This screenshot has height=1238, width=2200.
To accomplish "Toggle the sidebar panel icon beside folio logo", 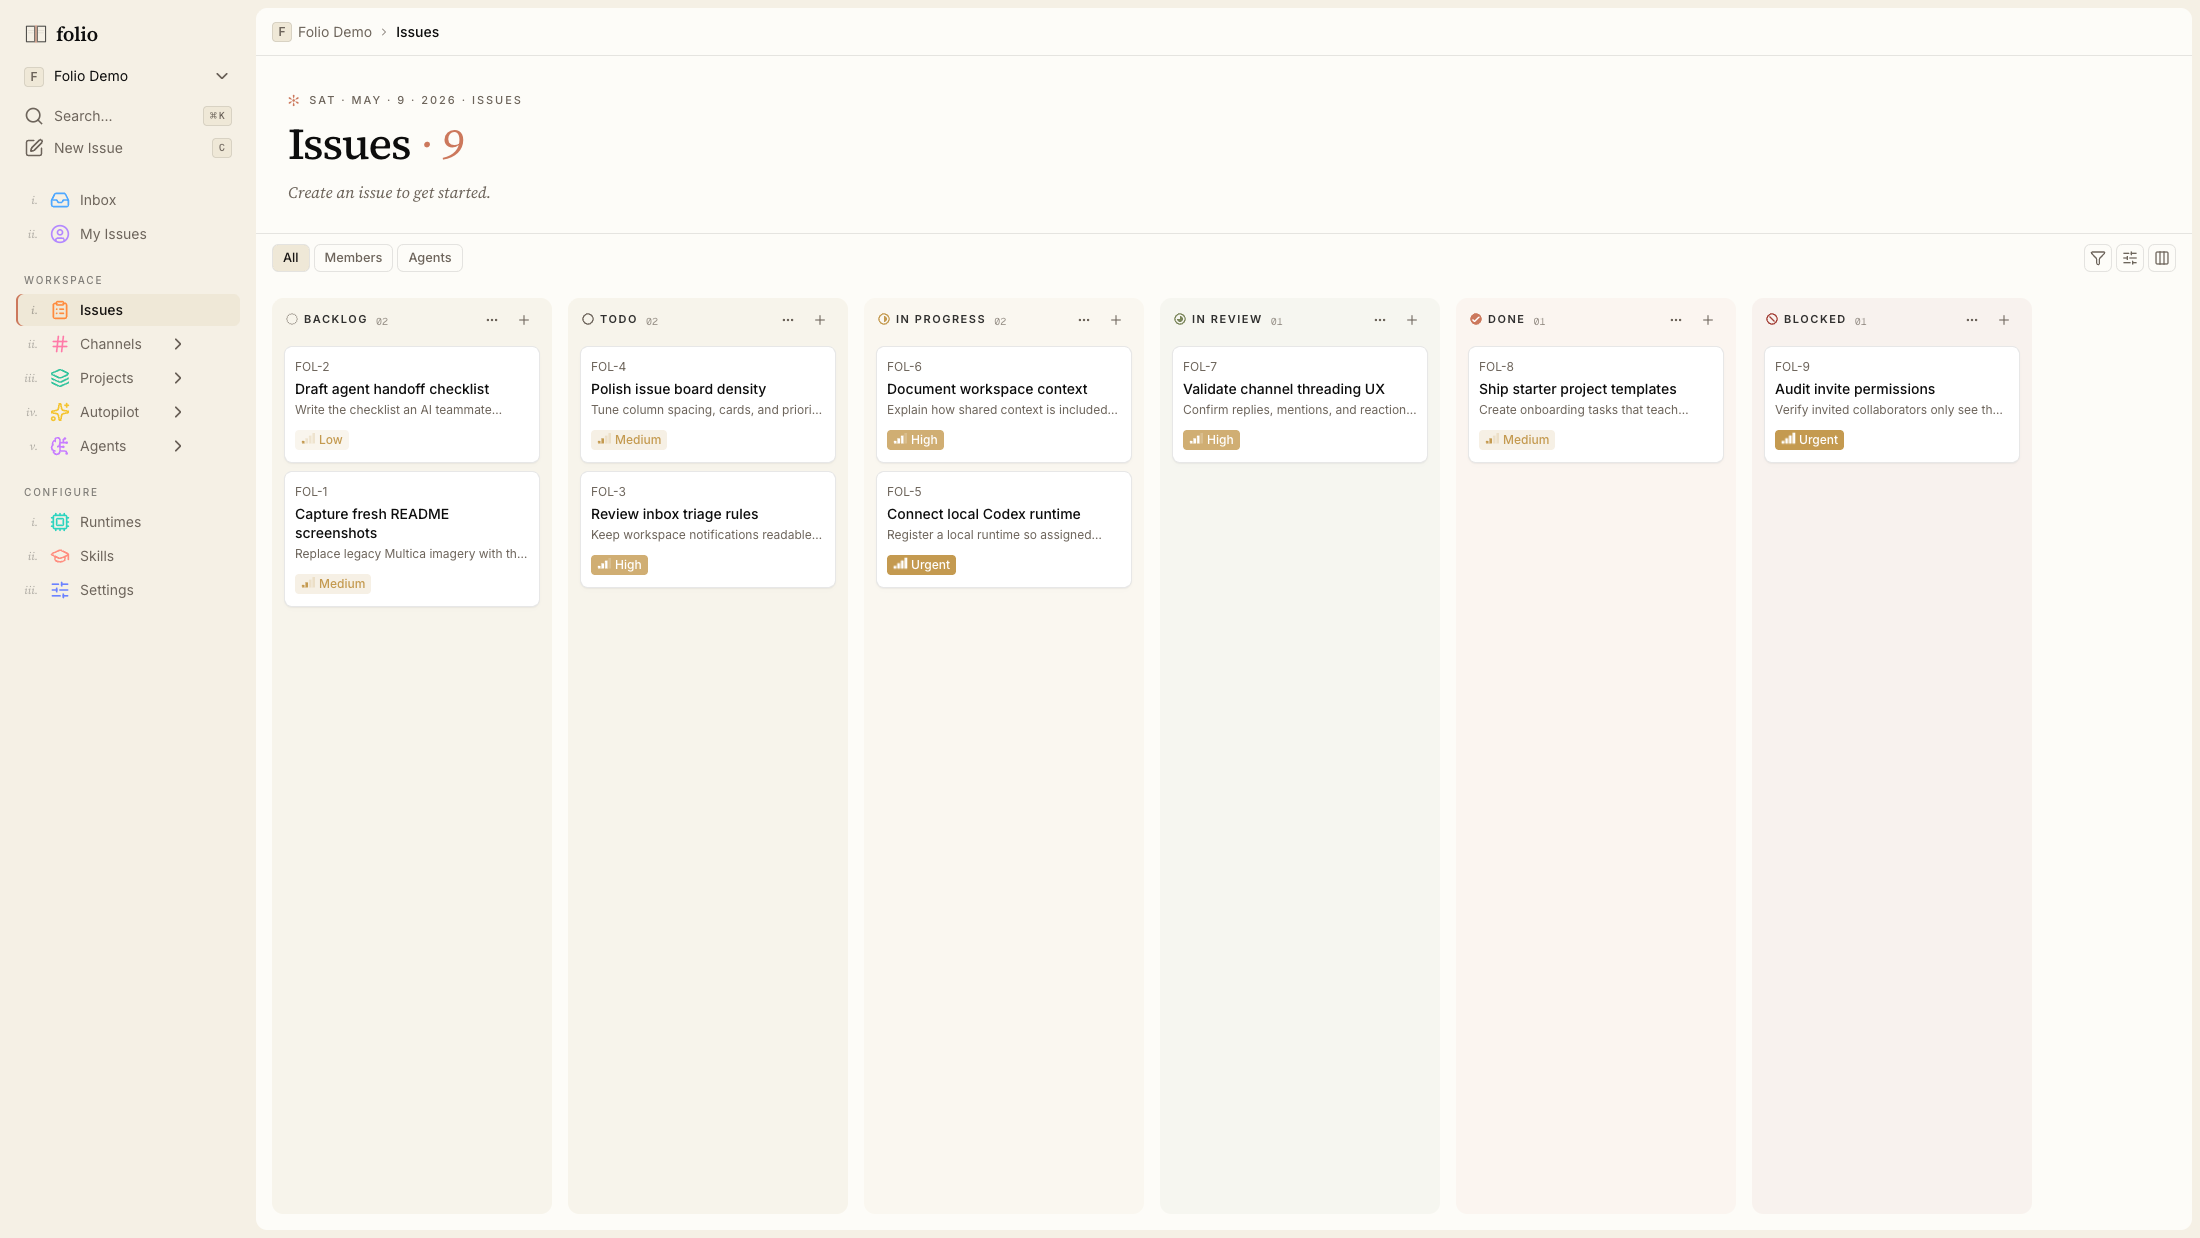I will (x=36, y=34).
